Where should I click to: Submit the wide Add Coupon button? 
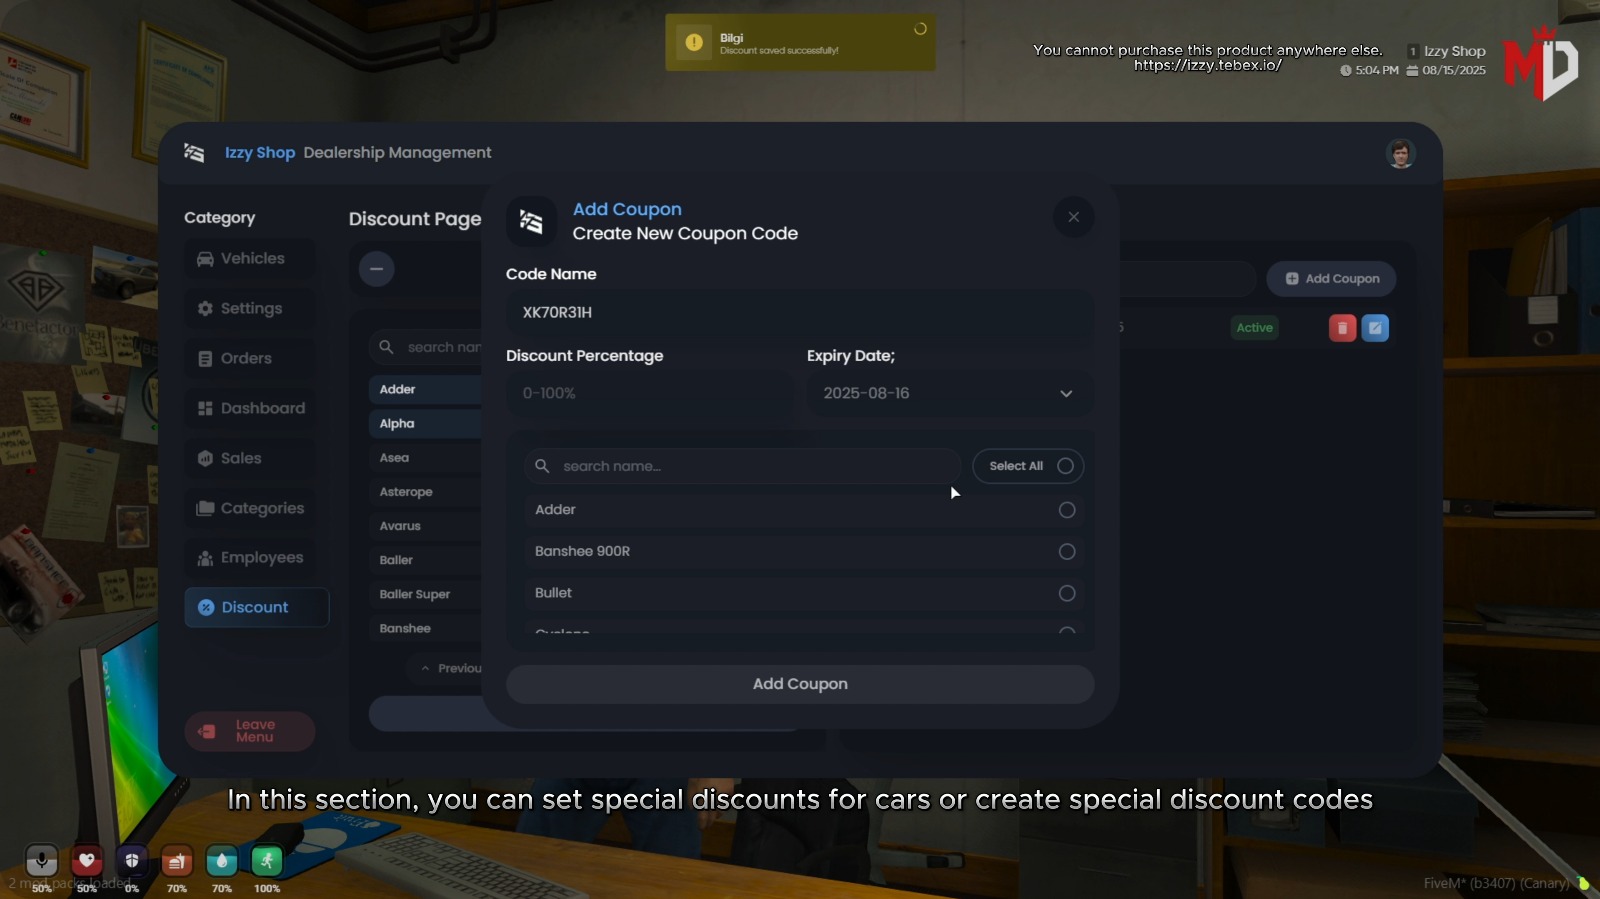point(799,684)
